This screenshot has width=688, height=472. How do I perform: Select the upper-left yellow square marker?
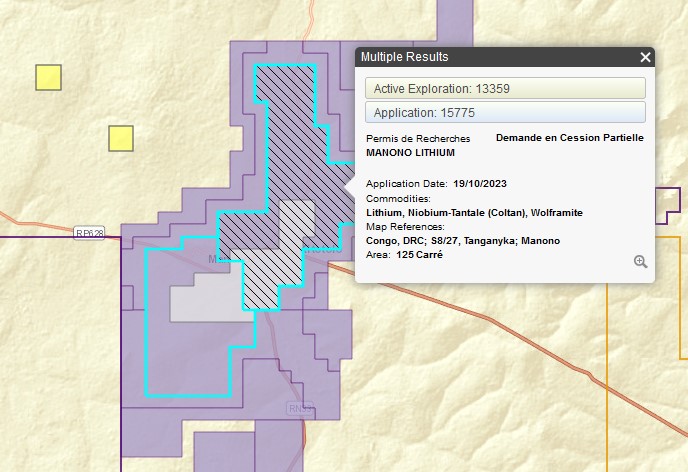click(x=48, y=77)
